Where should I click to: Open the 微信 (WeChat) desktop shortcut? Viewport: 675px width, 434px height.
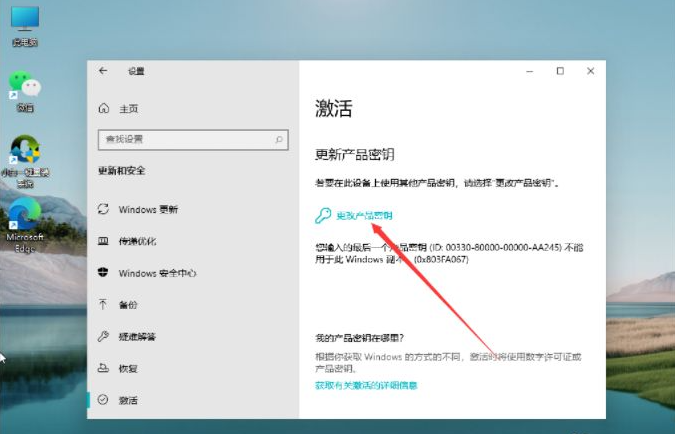click(x=24, y=86)
